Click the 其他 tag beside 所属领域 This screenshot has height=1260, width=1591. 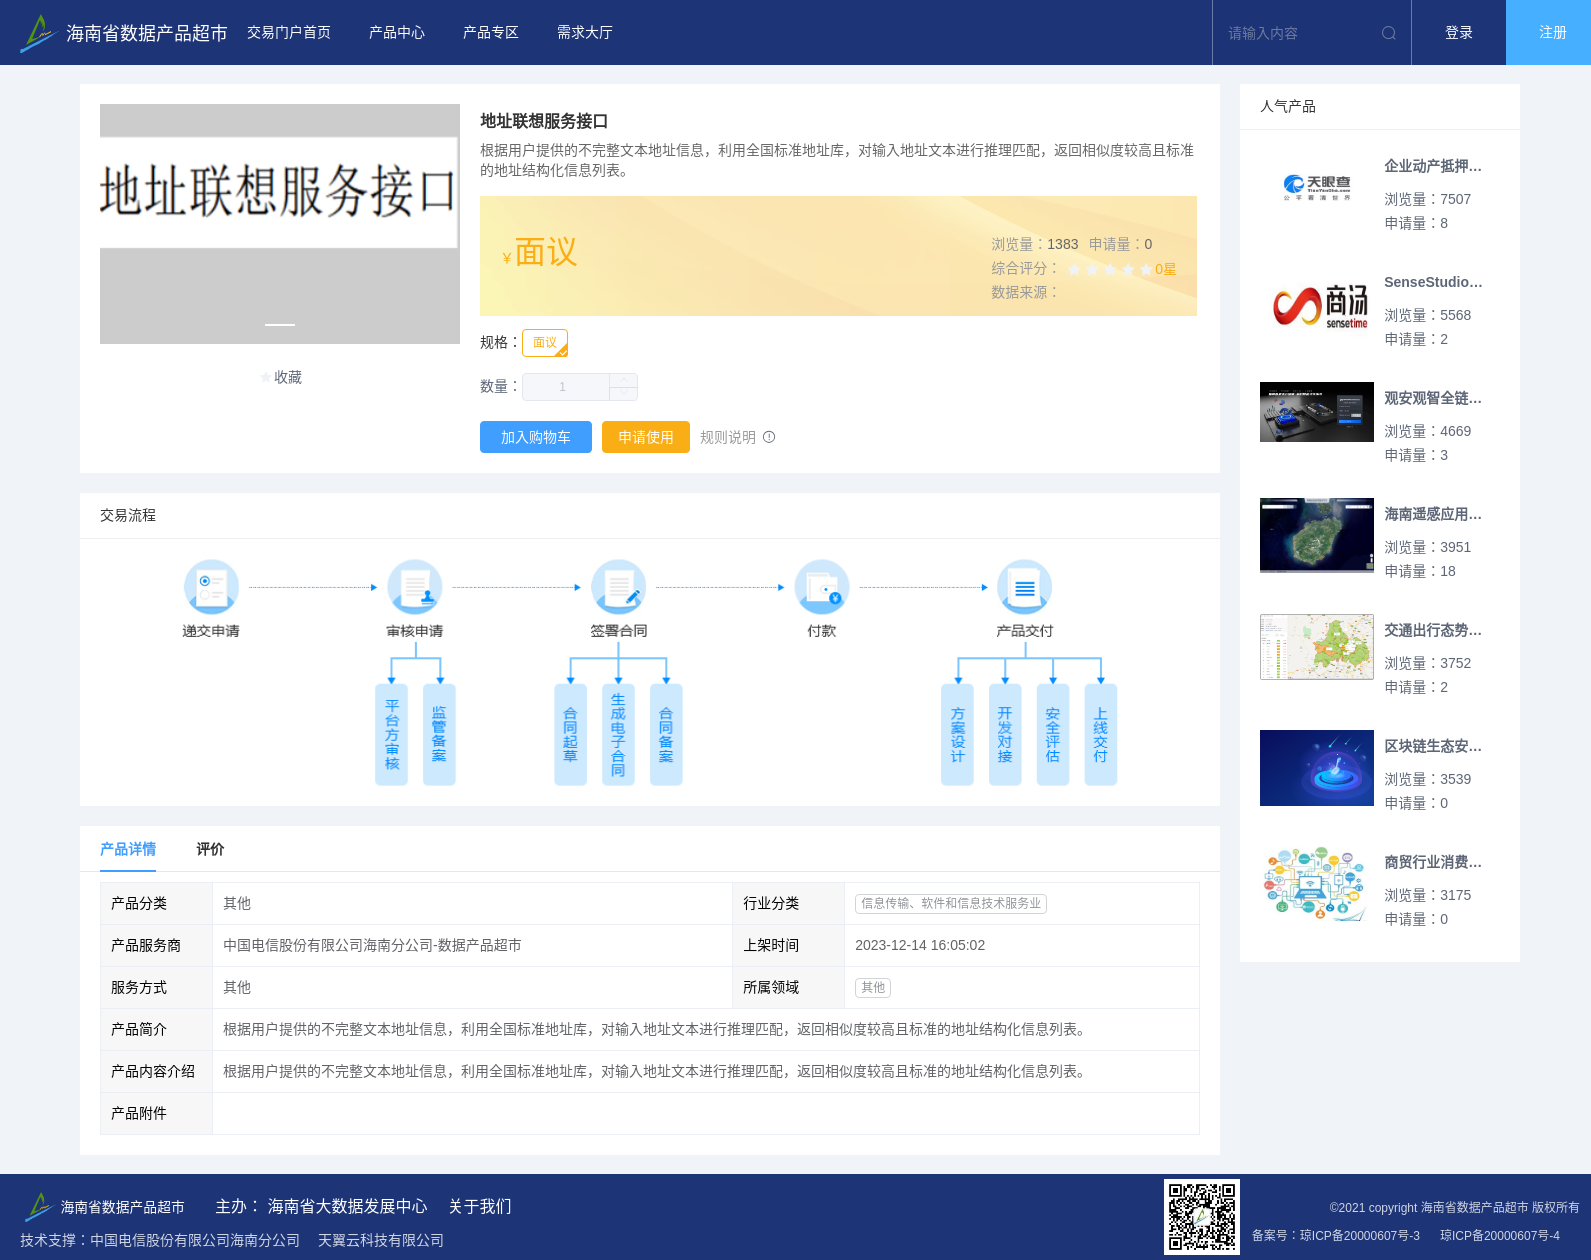(873, 987)
